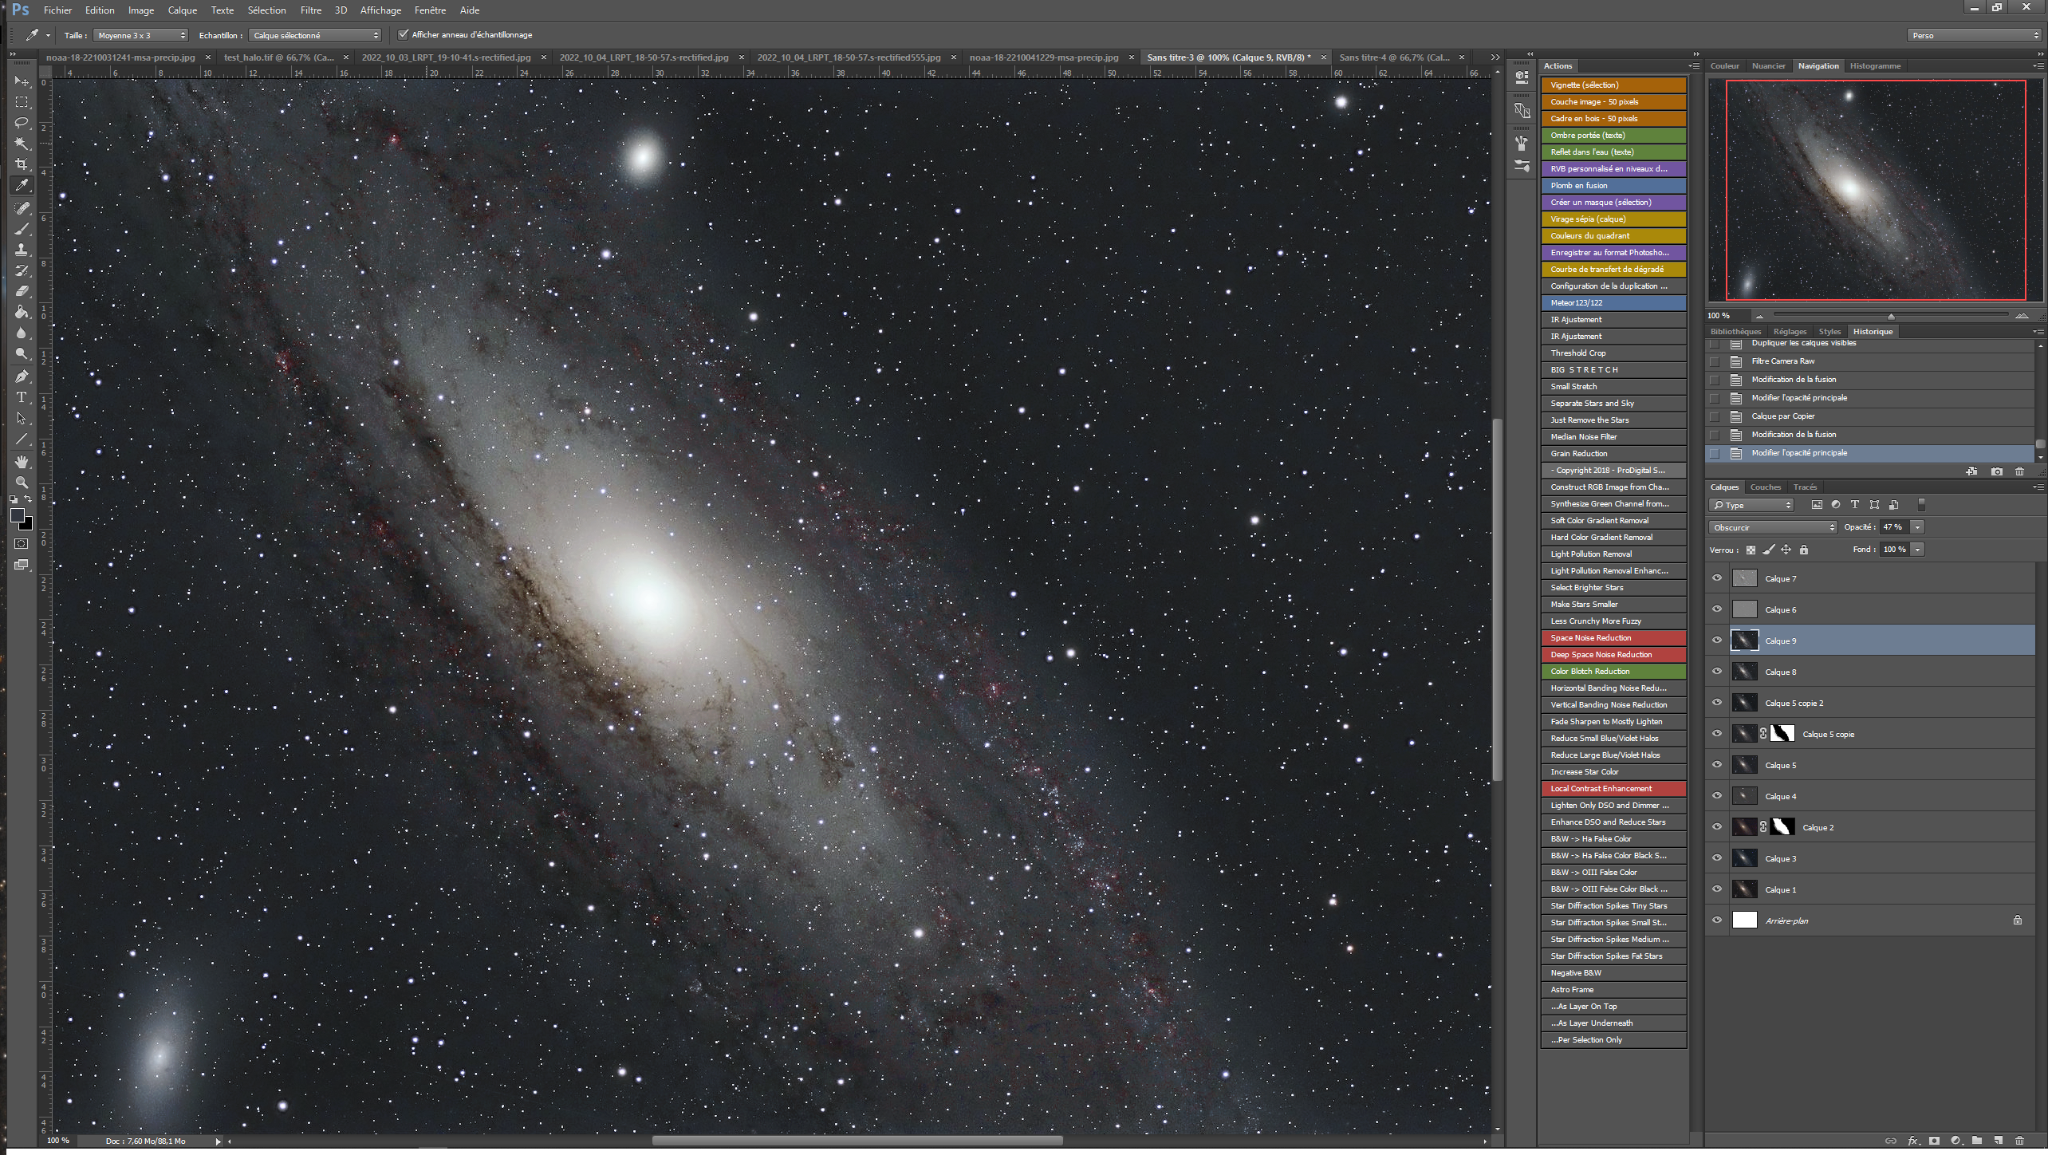Select the Rectangular Marquee tool

[x=21, y=102]
